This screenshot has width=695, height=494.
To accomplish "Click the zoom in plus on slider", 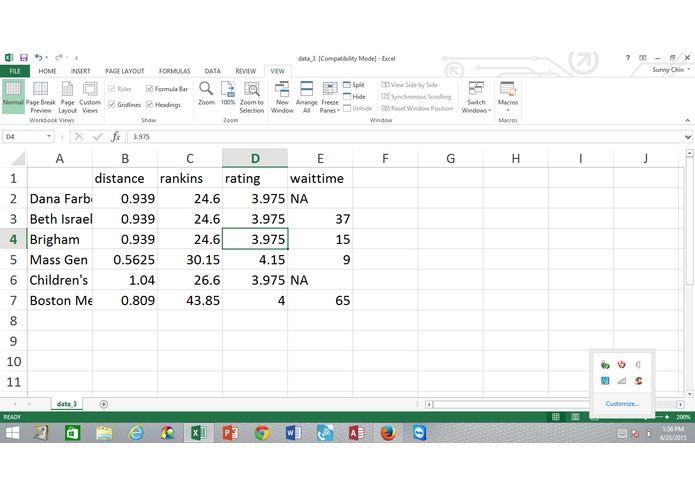I will click(667, 417).
